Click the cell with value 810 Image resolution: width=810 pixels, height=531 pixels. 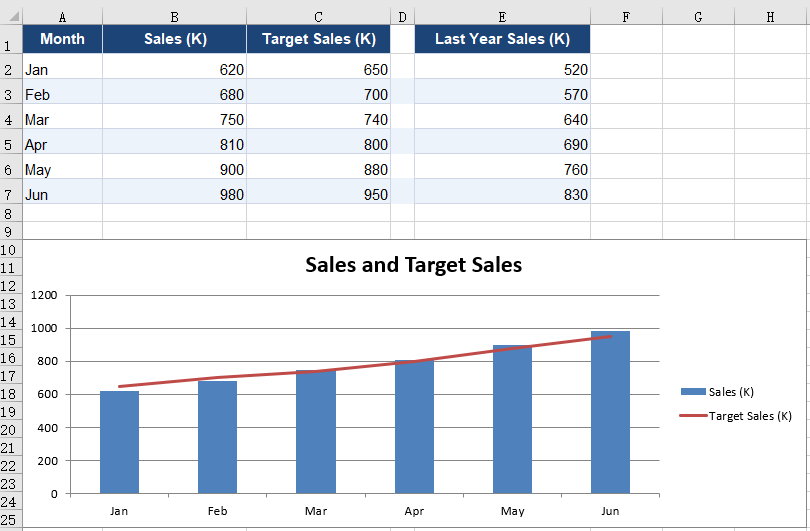click(175, 142)
